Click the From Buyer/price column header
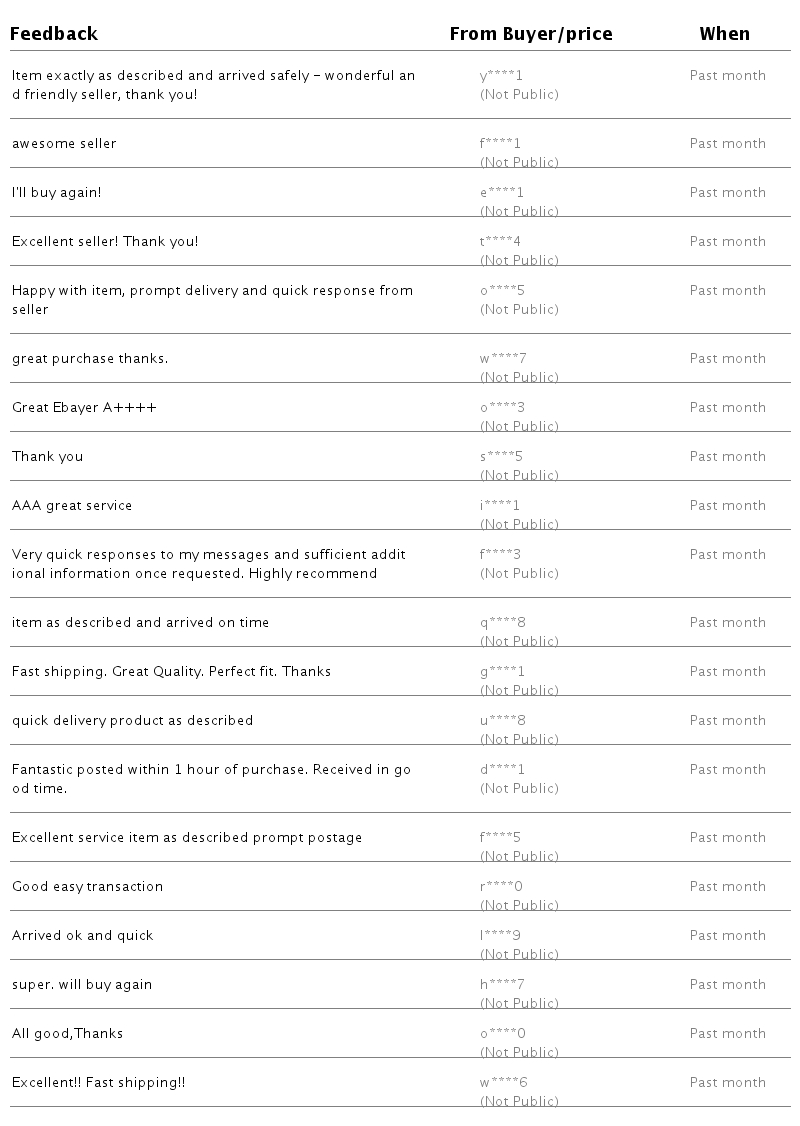Viewport: 800px width, 1126px height. click(530, 34)
